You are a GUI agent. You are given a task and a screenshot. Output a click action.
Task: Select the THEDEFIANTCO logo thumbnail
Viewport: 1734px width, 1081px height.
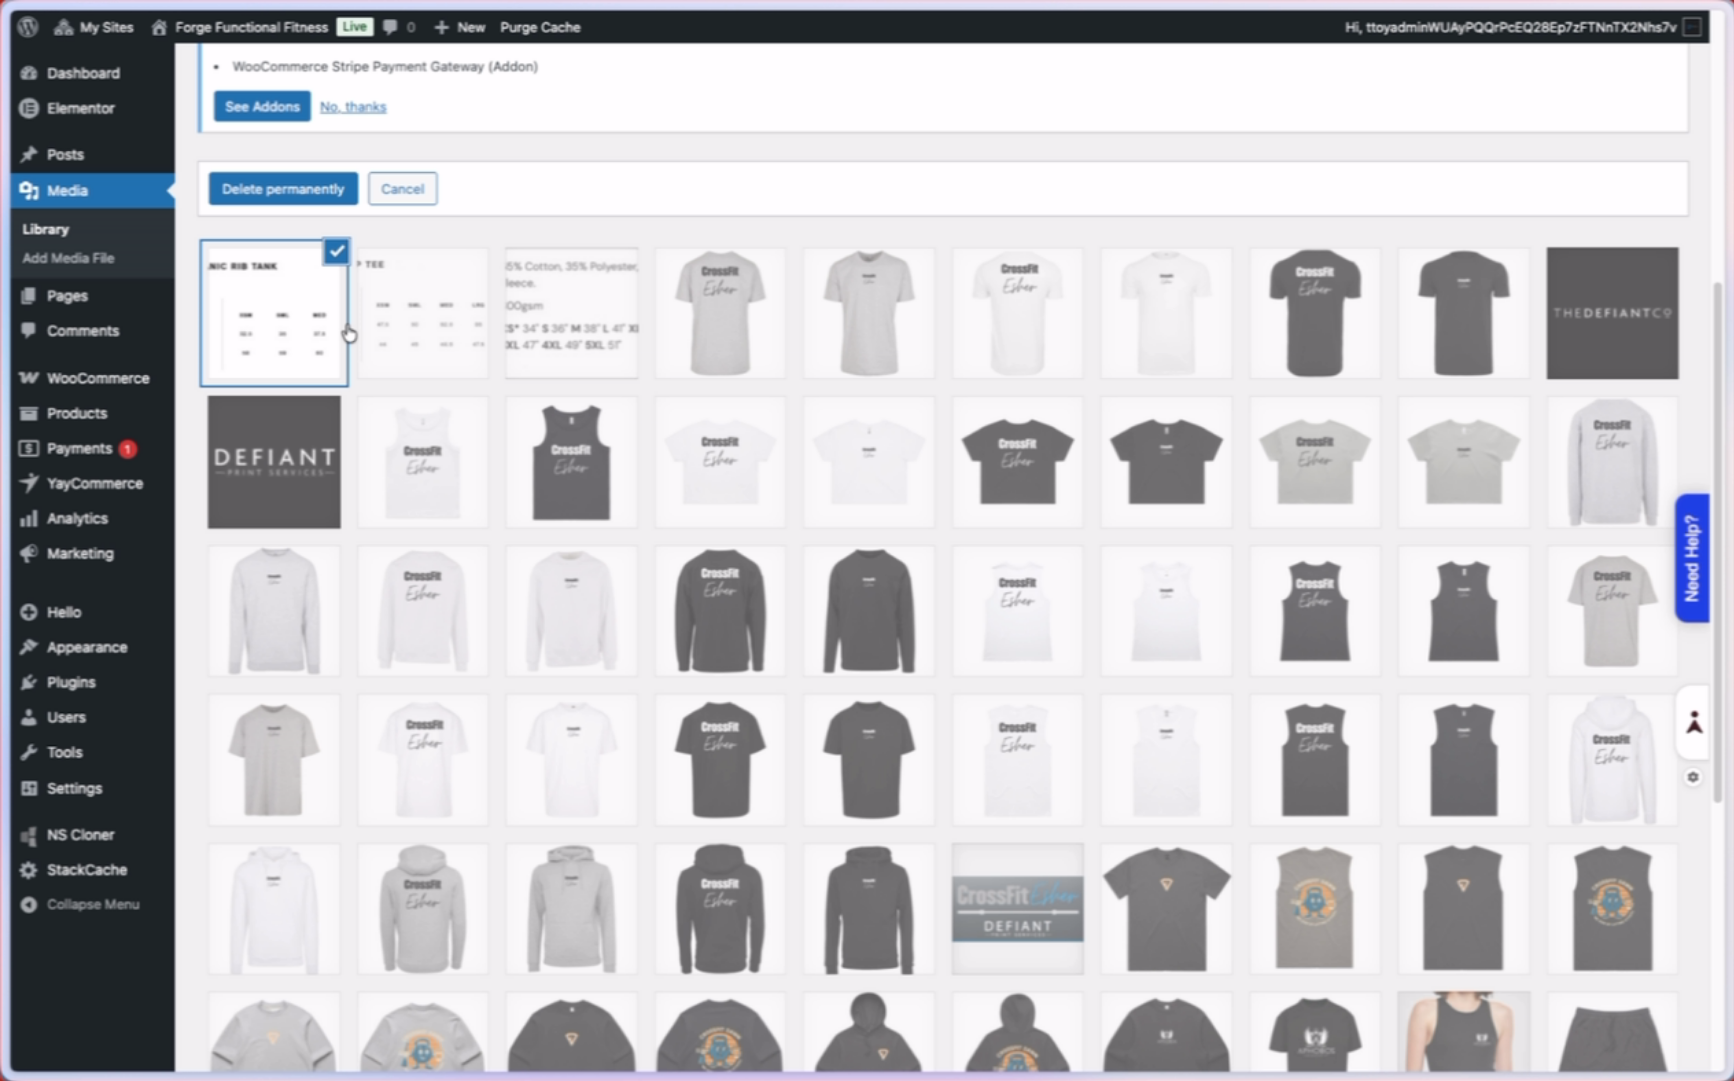1612,313
